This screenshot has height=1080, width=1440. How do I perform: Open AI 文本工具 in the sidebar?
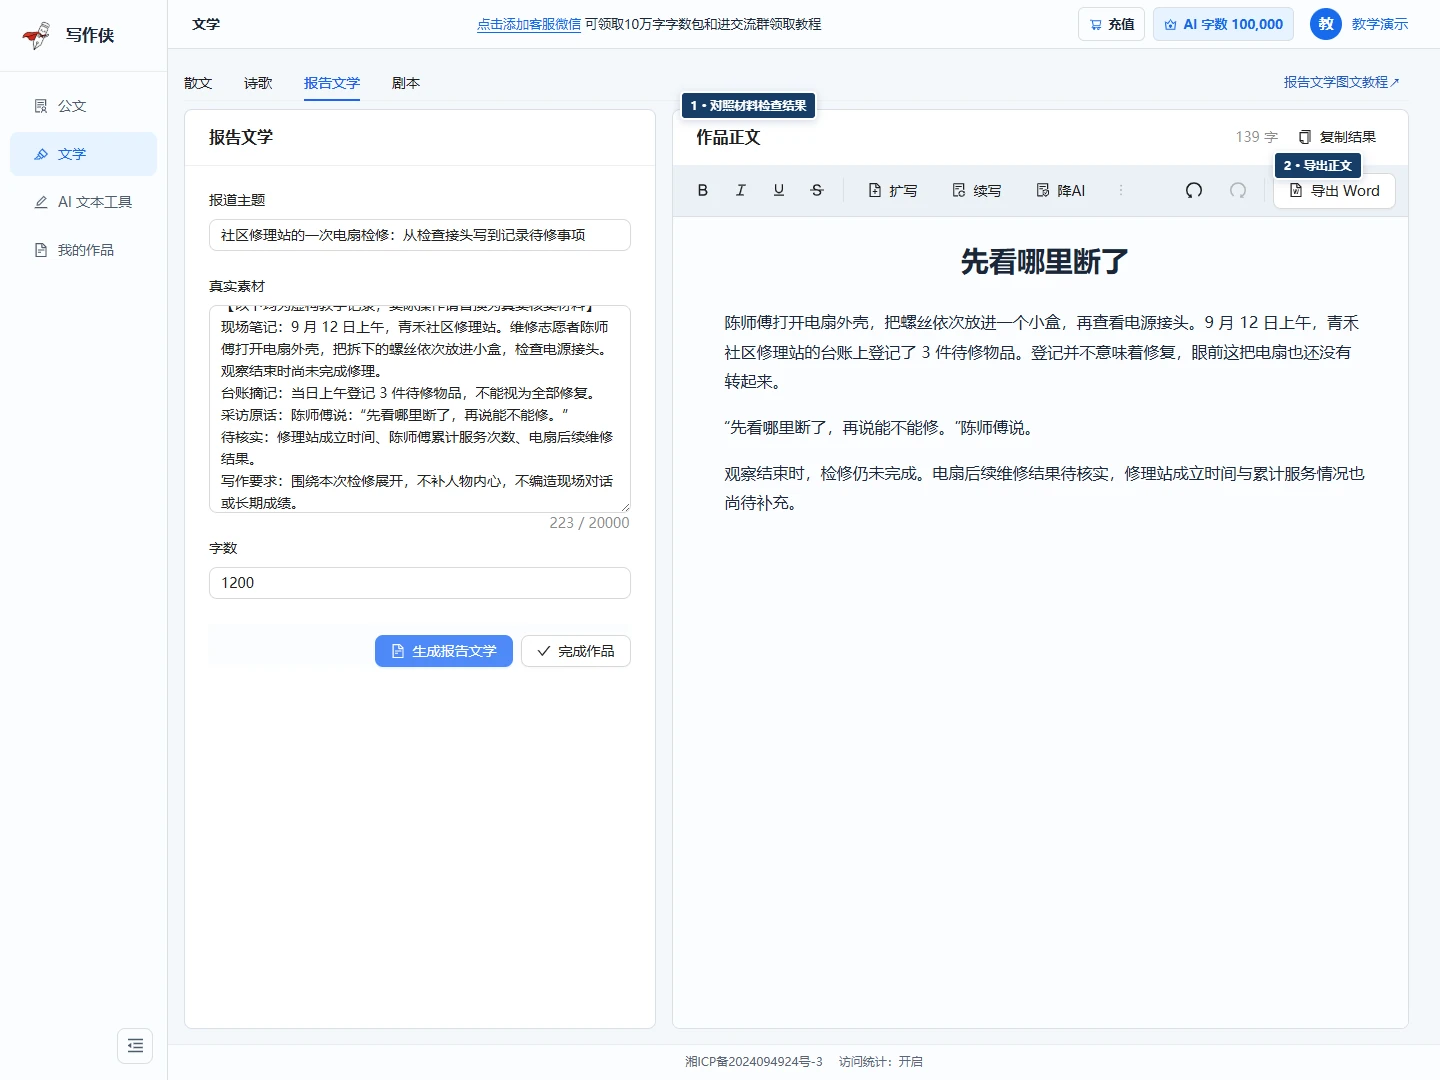(x=83, y=202)
